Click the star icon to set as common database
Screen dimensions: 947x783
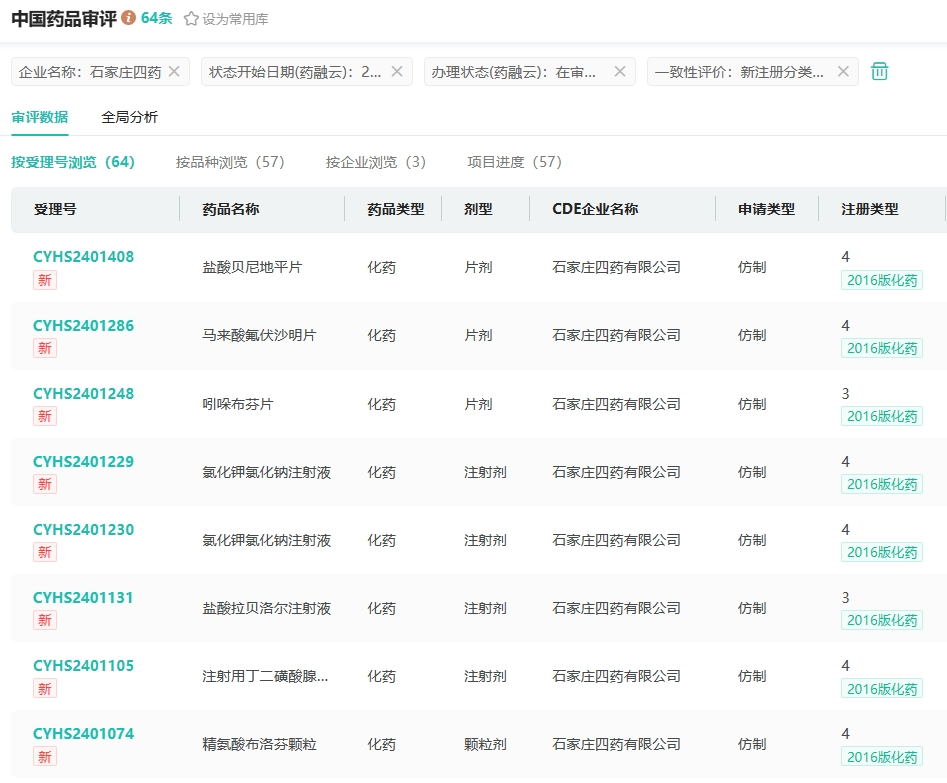(191, 19)
